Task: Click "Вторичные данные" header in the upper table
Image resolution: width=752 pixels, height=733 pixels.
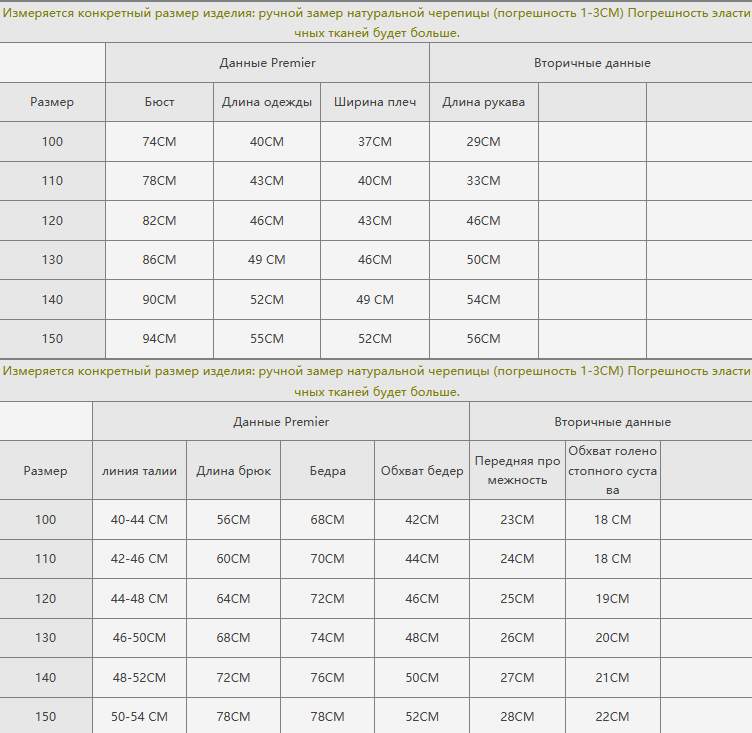Action: [592, 63]
